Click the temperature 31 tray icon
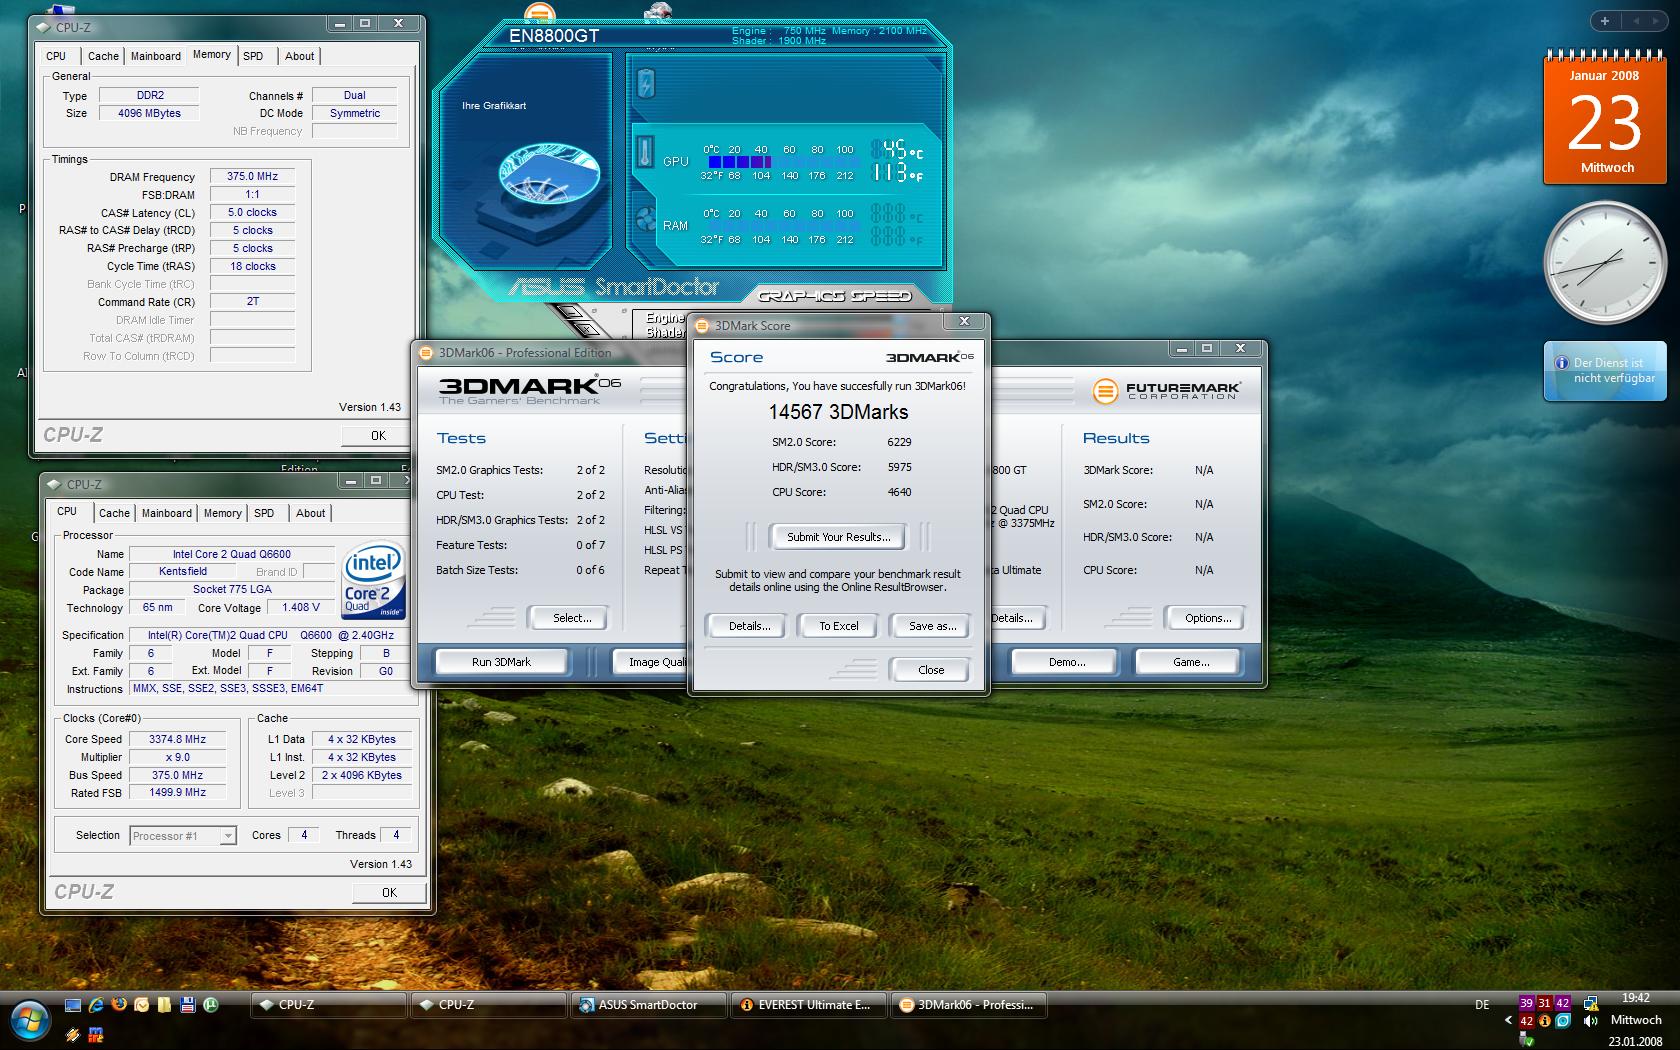This screenshot has height=1050, width=1680. (x=1544, y=1003)
